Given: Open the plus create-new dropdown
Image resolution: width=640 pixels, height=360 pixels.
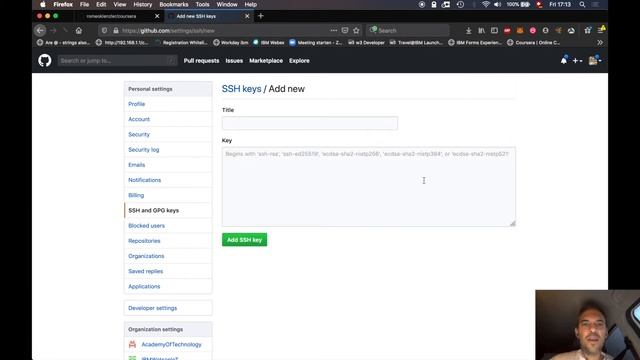Looking at the screenshot, I should click(x=577, y=60).
